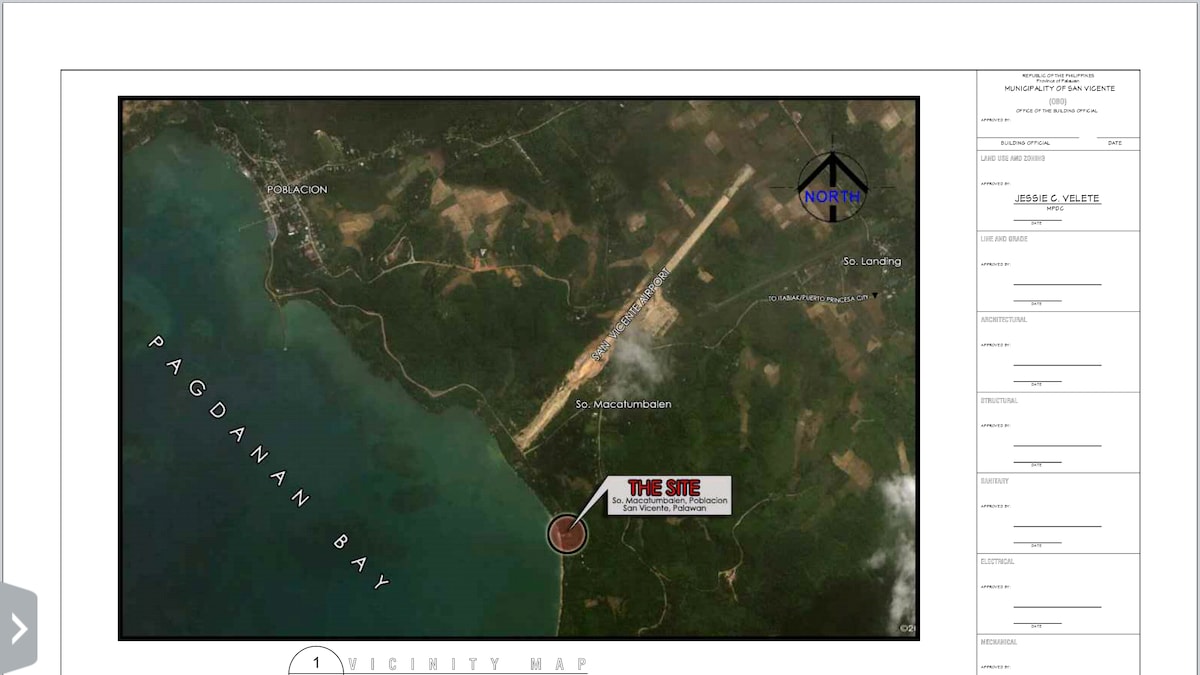Select the 'LINE AND GRADE' heading

1004,239
